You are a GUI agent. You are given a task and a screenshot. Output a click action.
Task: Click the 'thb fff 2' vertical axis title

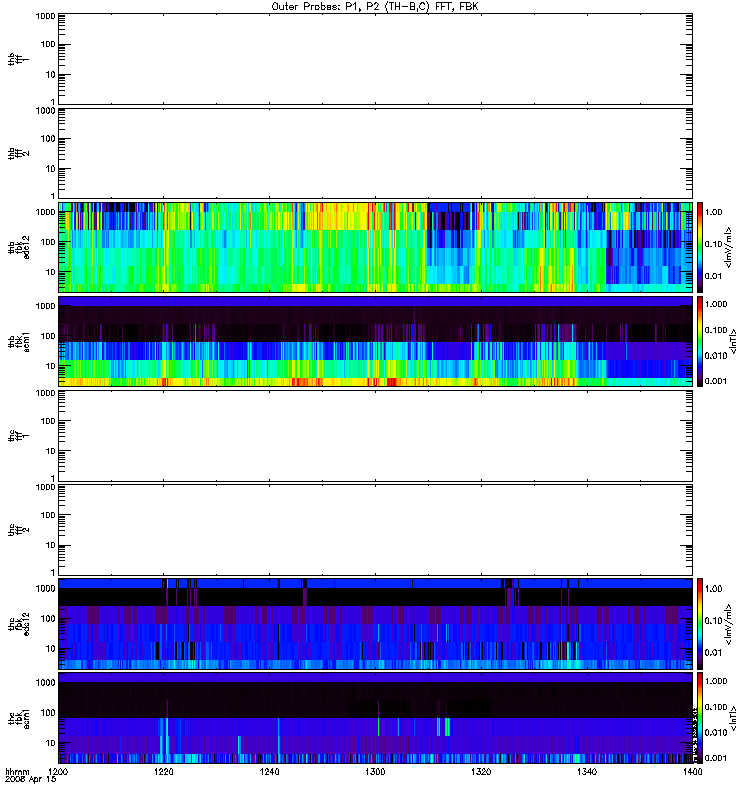[x=19, y=154]
